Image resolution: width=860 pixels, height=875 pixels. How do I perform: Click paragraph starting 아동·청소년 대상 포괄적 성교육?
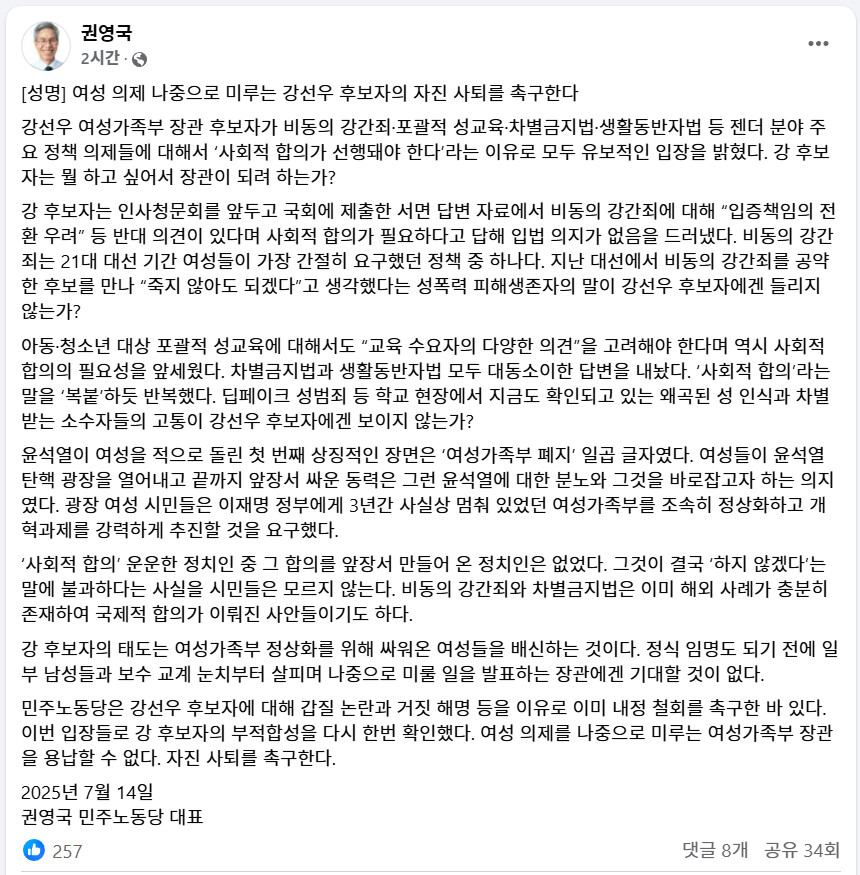point(429,383)
